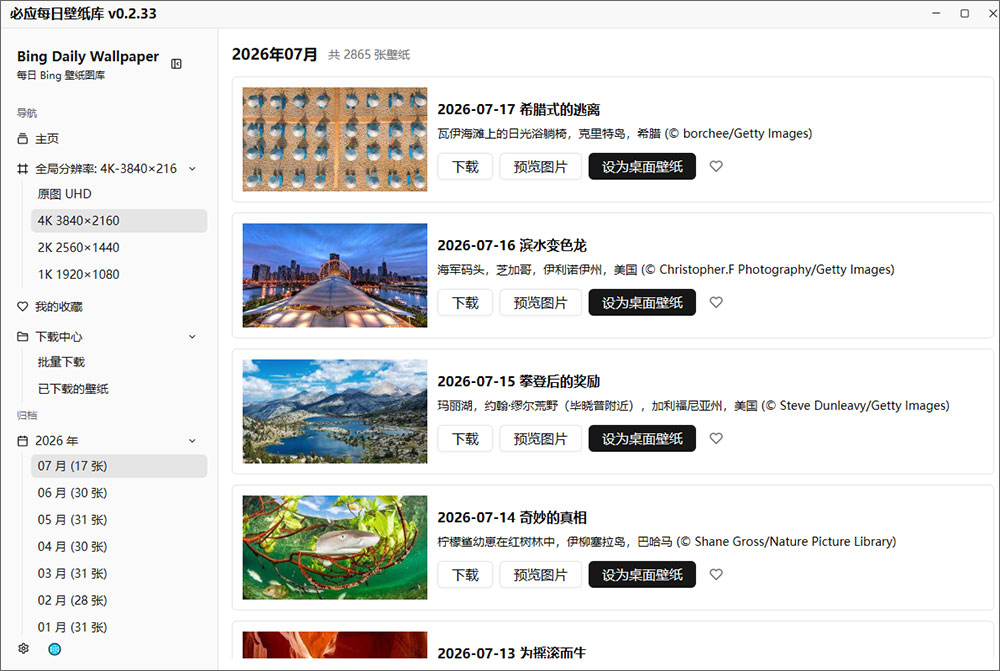Click the globe language icon
1000x671 pixels.
[x=55, y=649]
